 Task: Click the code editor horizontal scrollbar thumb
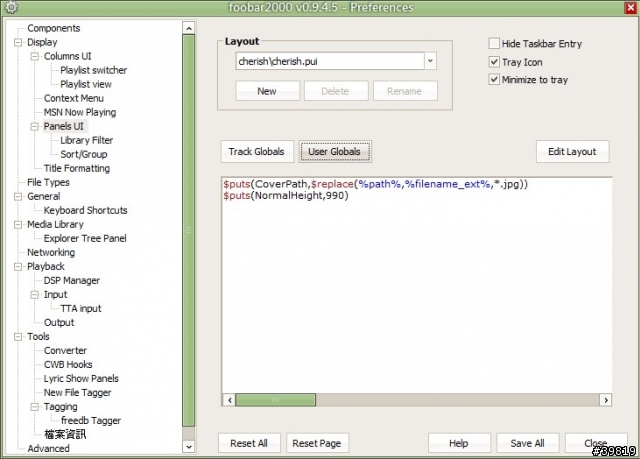pos(276,400)
